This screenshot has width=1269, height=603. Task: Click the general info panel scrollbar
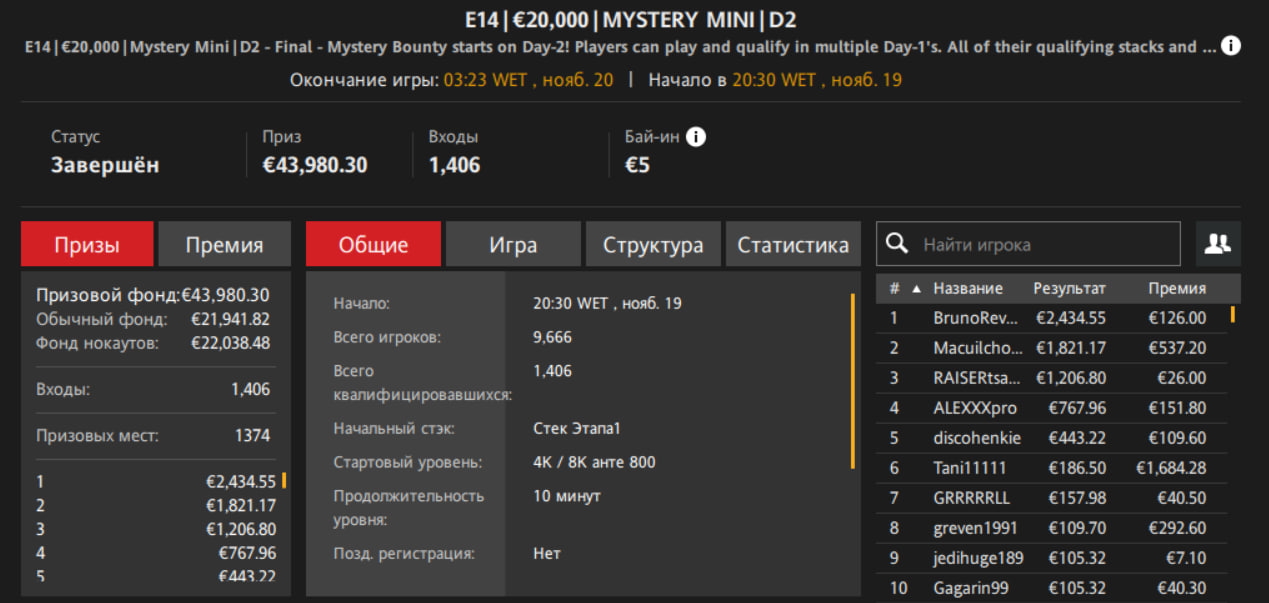tap(853, 380)
